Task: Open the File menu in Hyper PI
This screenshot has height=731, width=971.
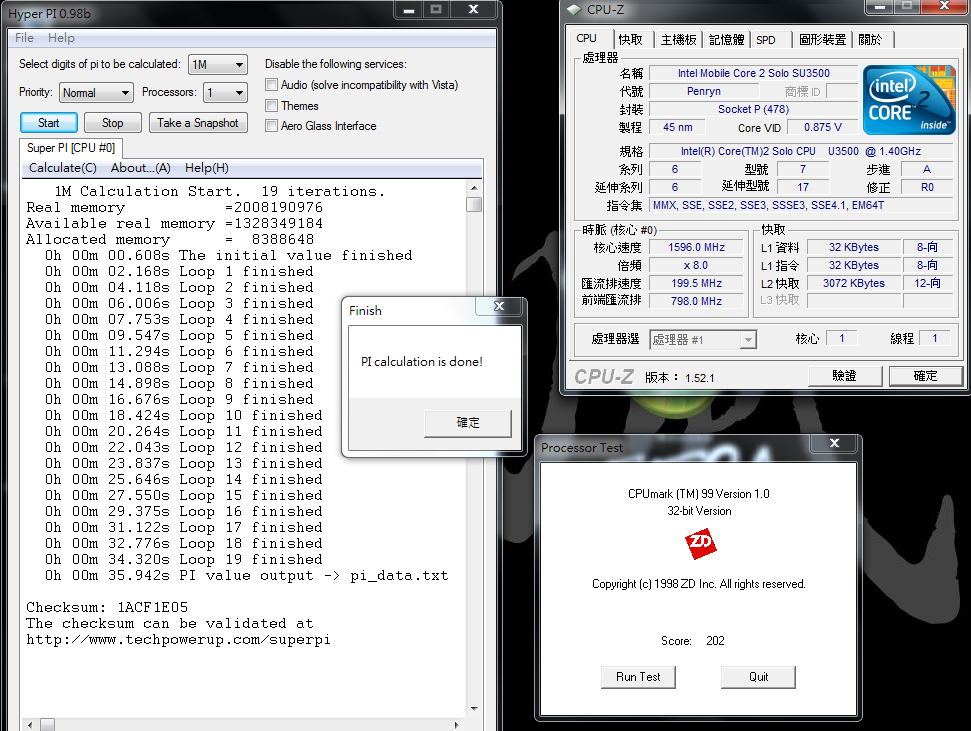Action: point(25,38)
